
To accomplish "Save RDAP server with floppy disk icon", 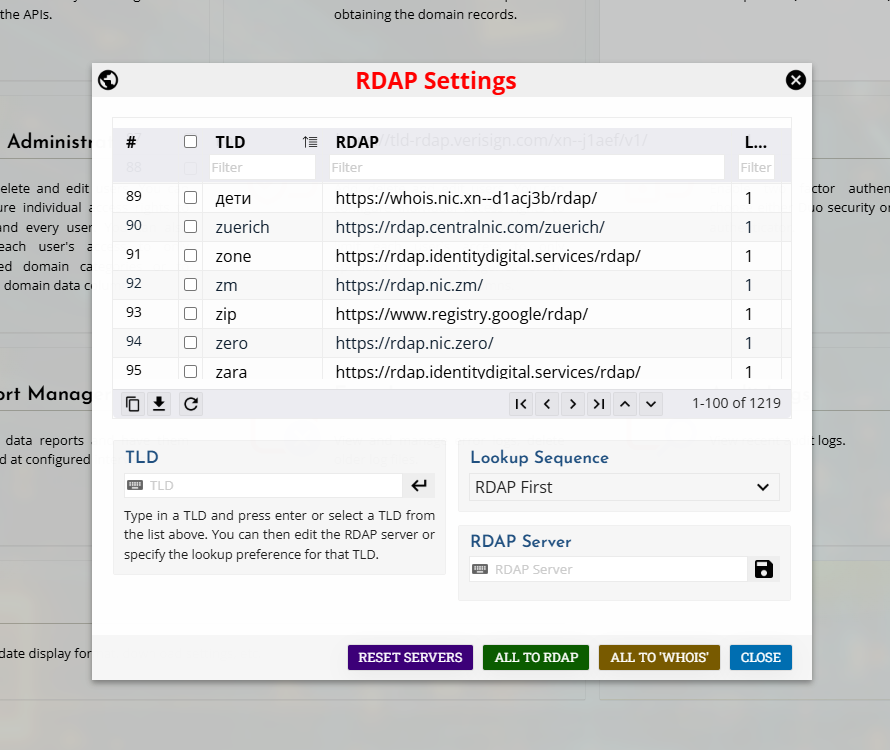I will pos(763,569).
